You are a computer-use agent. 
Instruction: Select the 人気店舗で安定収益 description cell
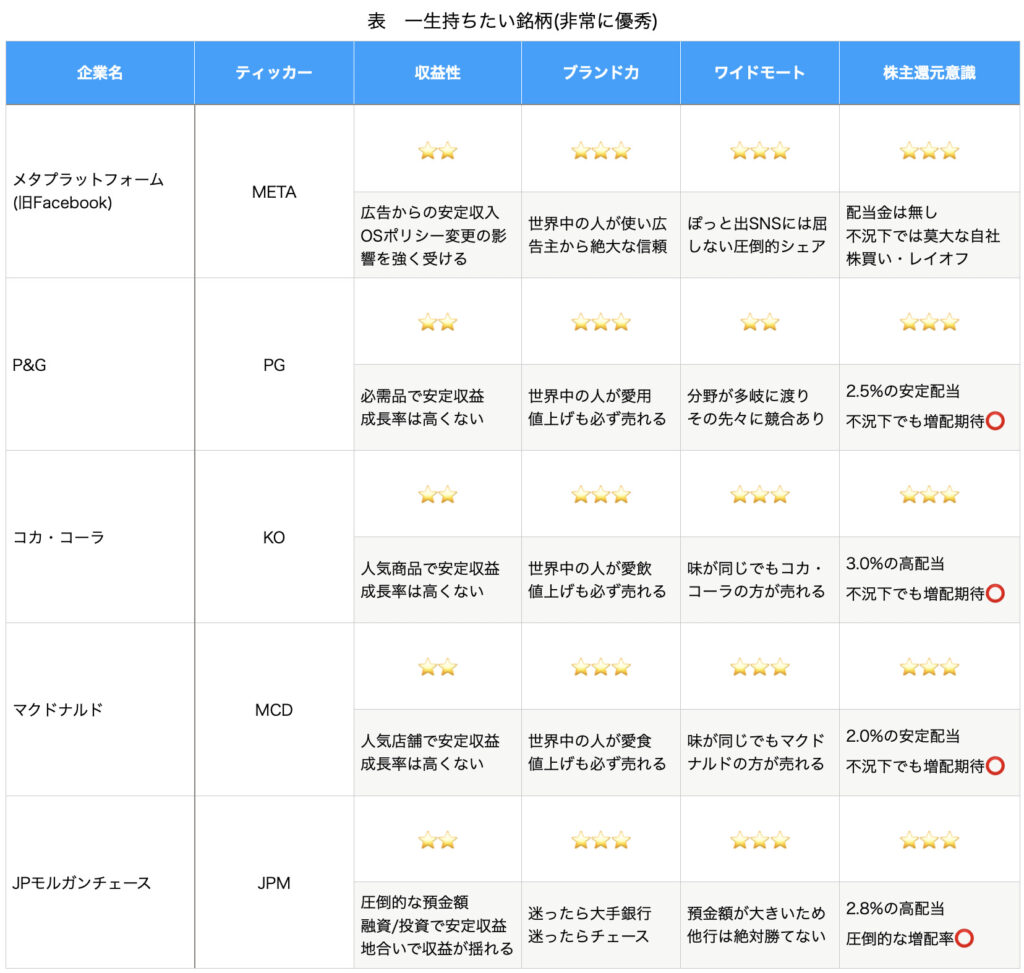click(438, 752)
